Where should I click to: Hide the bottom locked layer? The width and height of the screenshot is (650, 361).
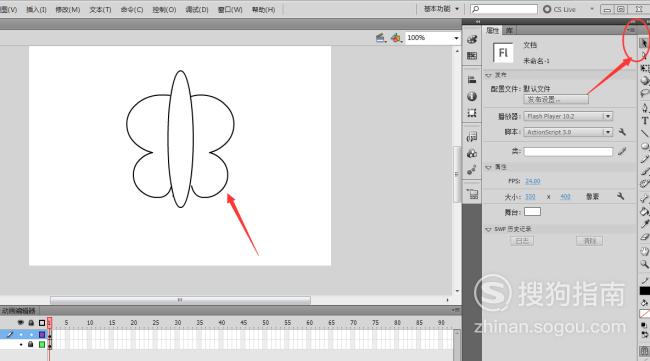(21, 344)
